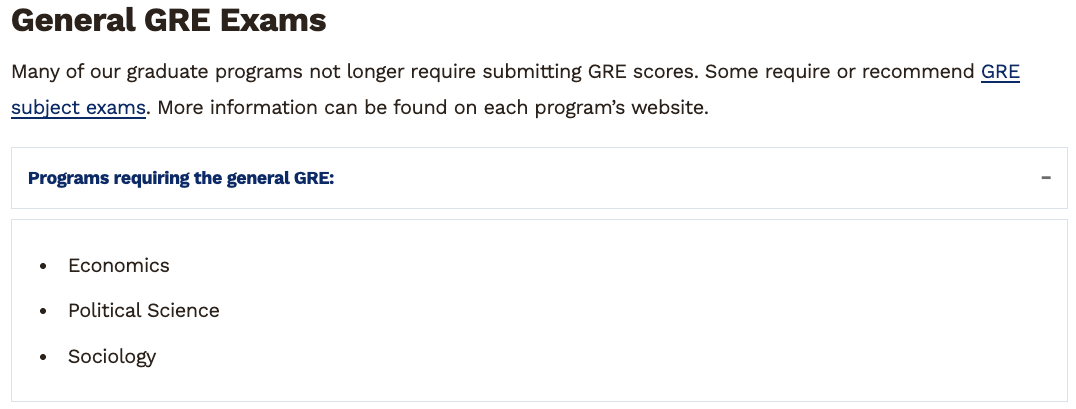
Task: Click the "Programs requiring the general GRE:" header
Action: (x=181, y=178)
